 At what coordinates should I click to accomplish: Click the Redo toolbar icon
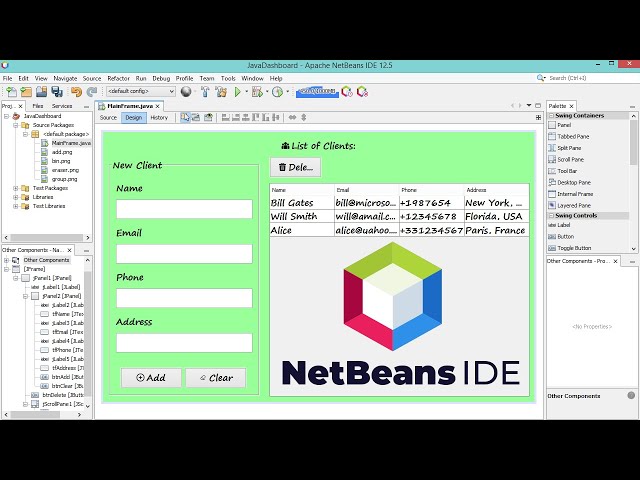(x=91, y=92)
